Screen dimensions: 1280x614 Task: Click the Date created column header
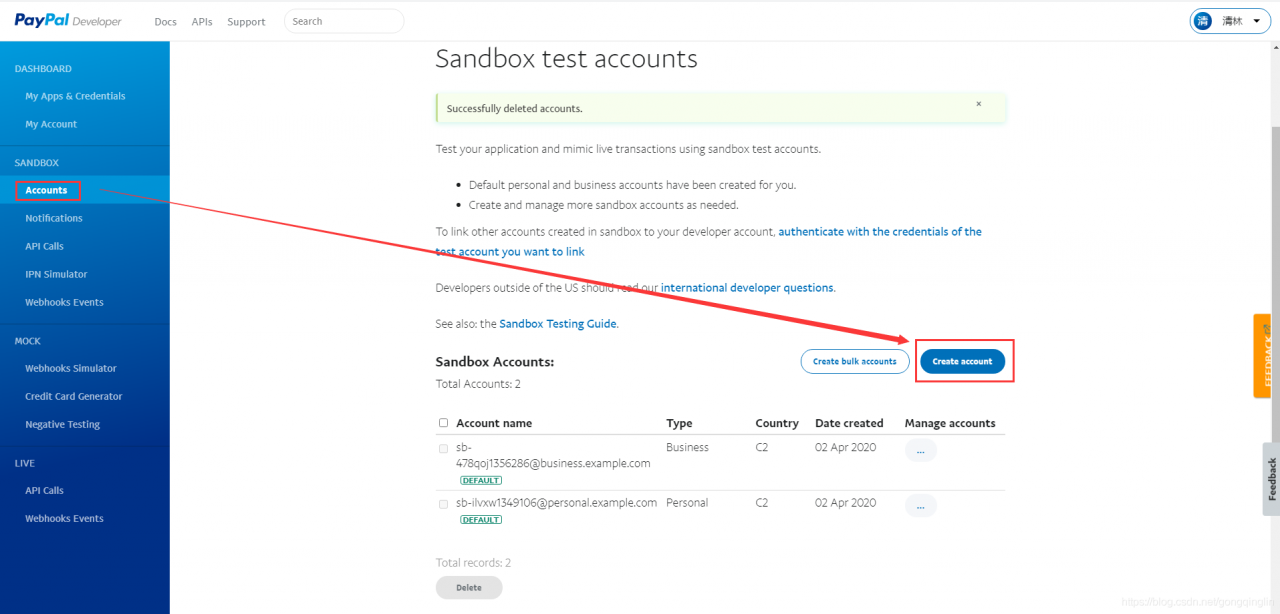849,423
